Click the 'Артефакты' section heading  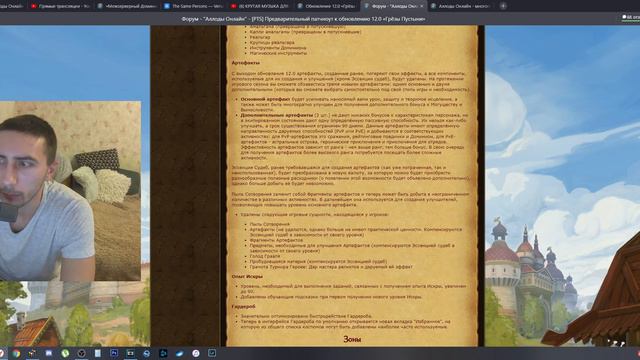[246, 63]
